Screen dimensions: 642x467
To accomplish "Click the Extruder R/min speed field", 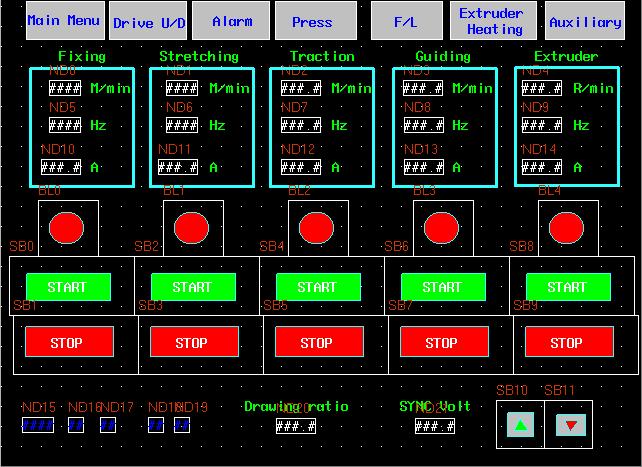I will pyautogui.click(x=541, y=88).
